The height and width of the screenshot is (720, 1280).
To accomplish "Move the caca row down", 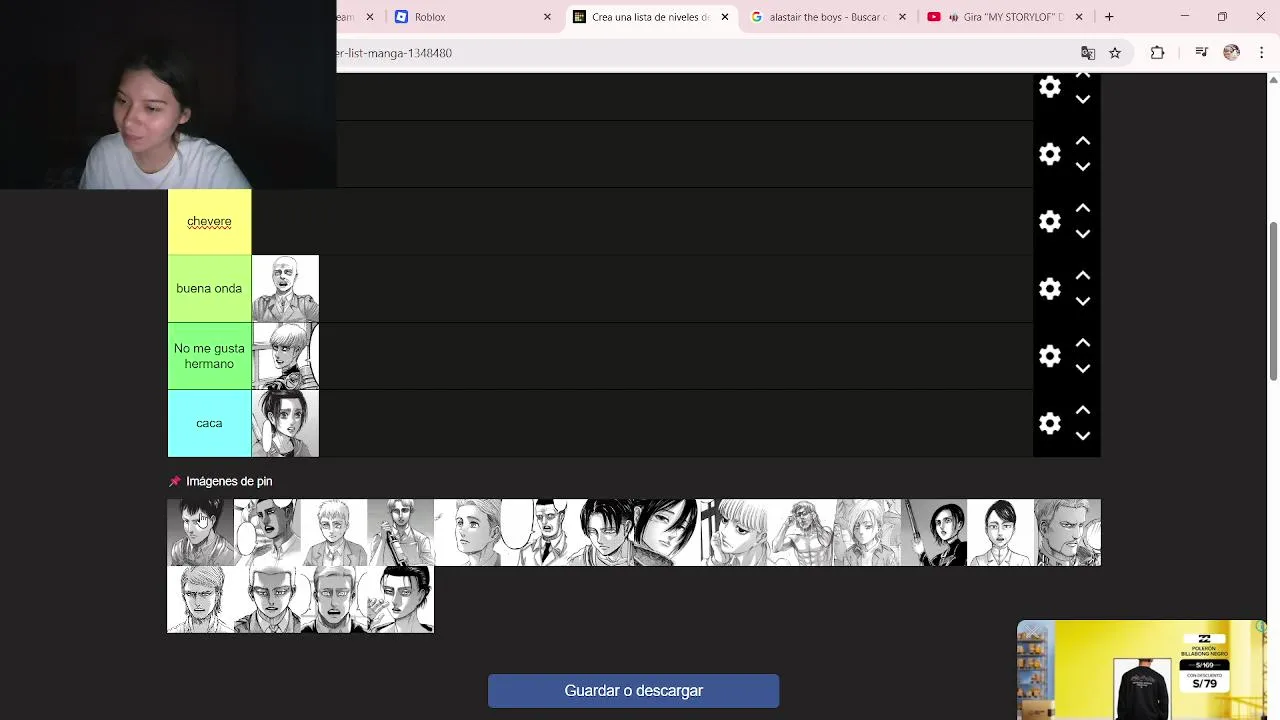I will pyautogui.click(x=1083, y=436).
